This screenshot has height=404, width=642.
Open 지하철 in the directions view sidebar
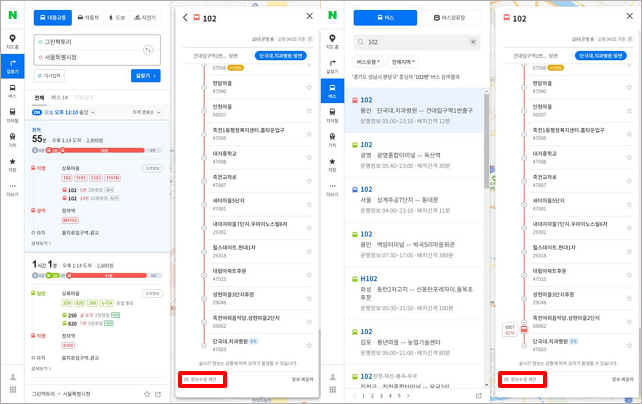click(12, 115)
